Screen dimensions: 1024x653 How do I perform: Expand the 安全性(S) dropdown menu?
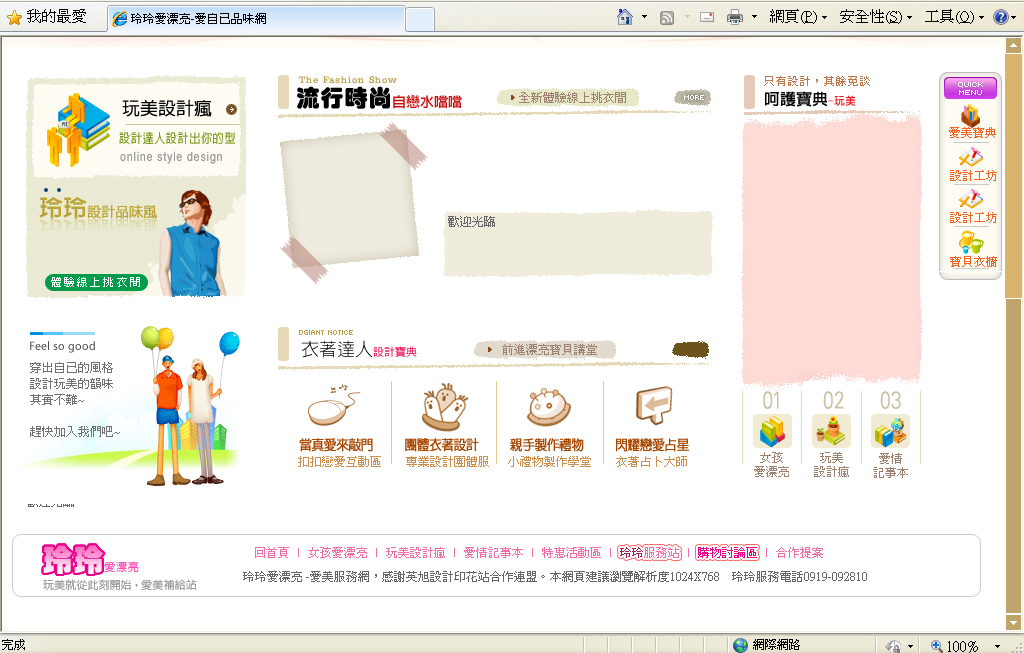(x=875, y=17)
